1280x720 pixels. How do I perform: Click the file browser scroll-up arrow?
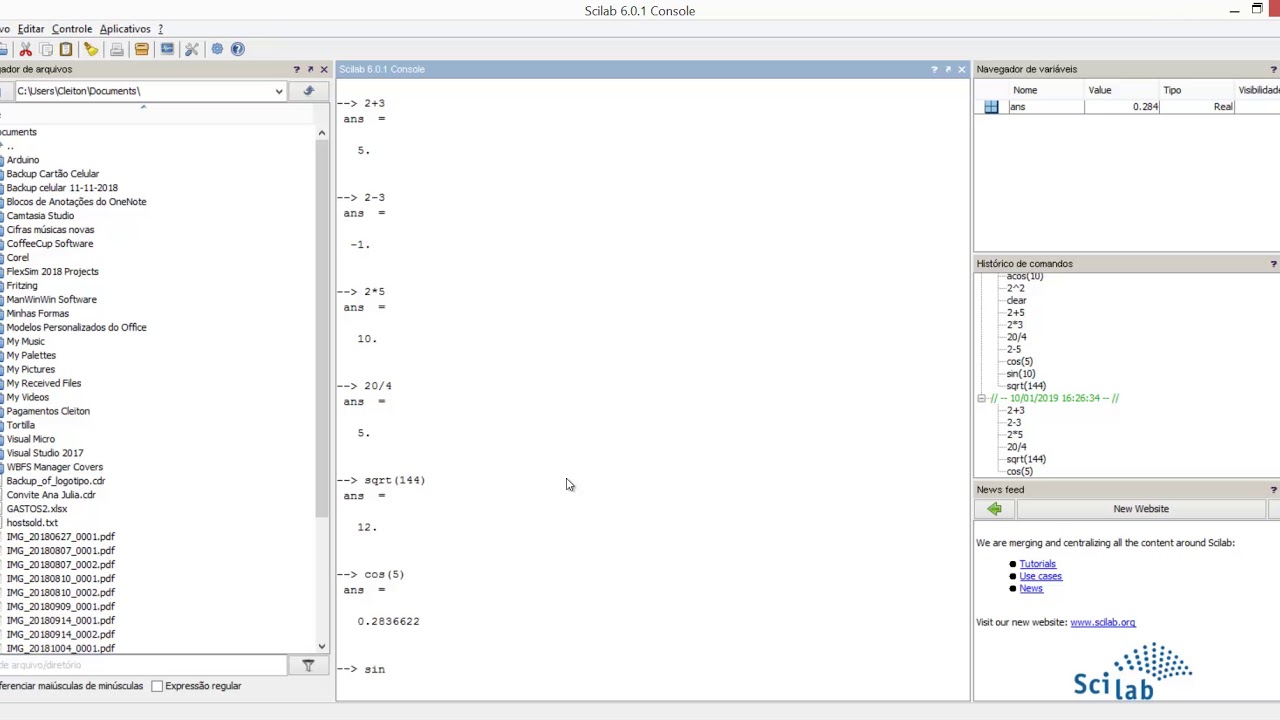tap(322, 133)
